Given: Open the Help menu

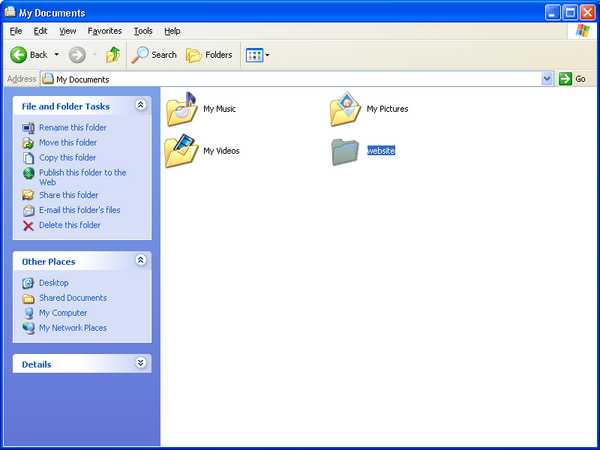Looking at the screenshot, I should coord(172,31).
